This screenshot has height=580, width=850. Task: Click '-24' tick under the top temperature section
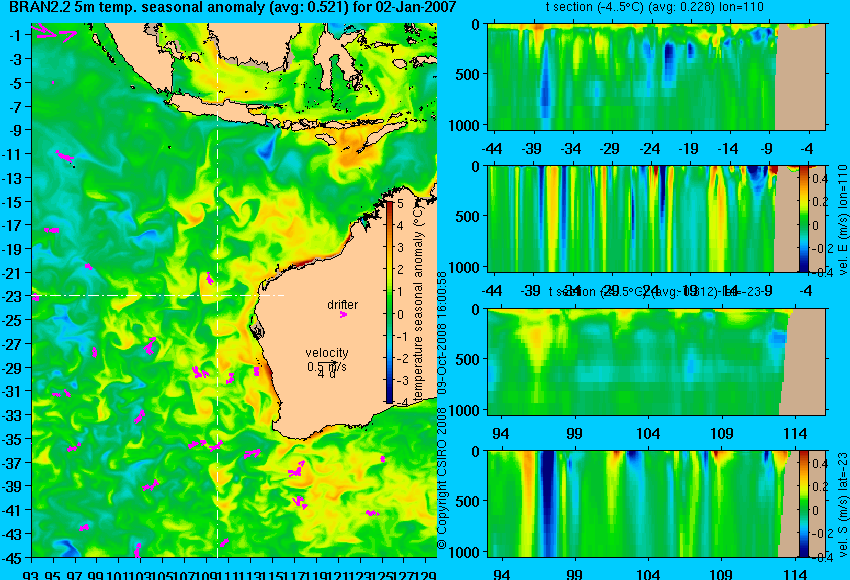click(x=650, y=148)
